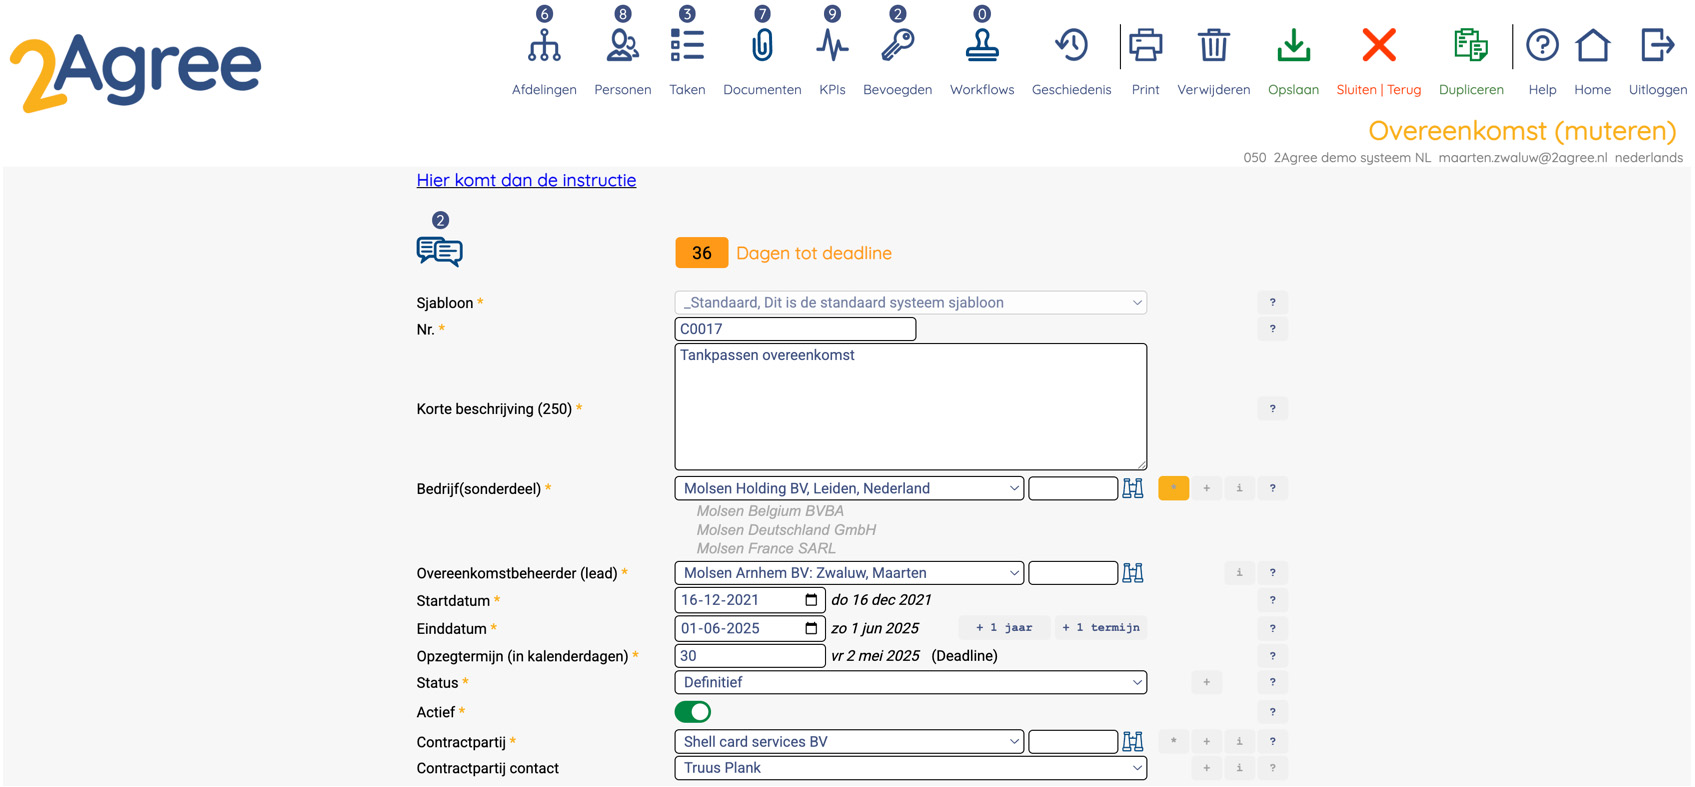Open the Afdelingen section

[544, 47]
